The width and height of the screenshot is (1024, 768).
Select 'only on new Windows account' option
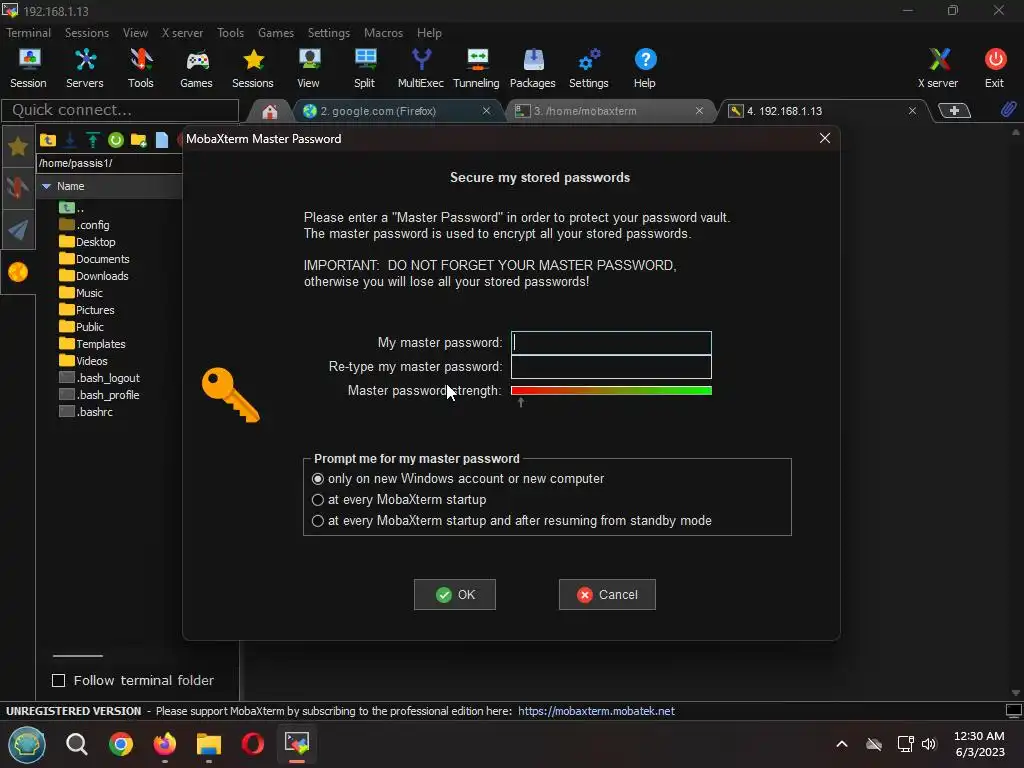coord(317,479)
